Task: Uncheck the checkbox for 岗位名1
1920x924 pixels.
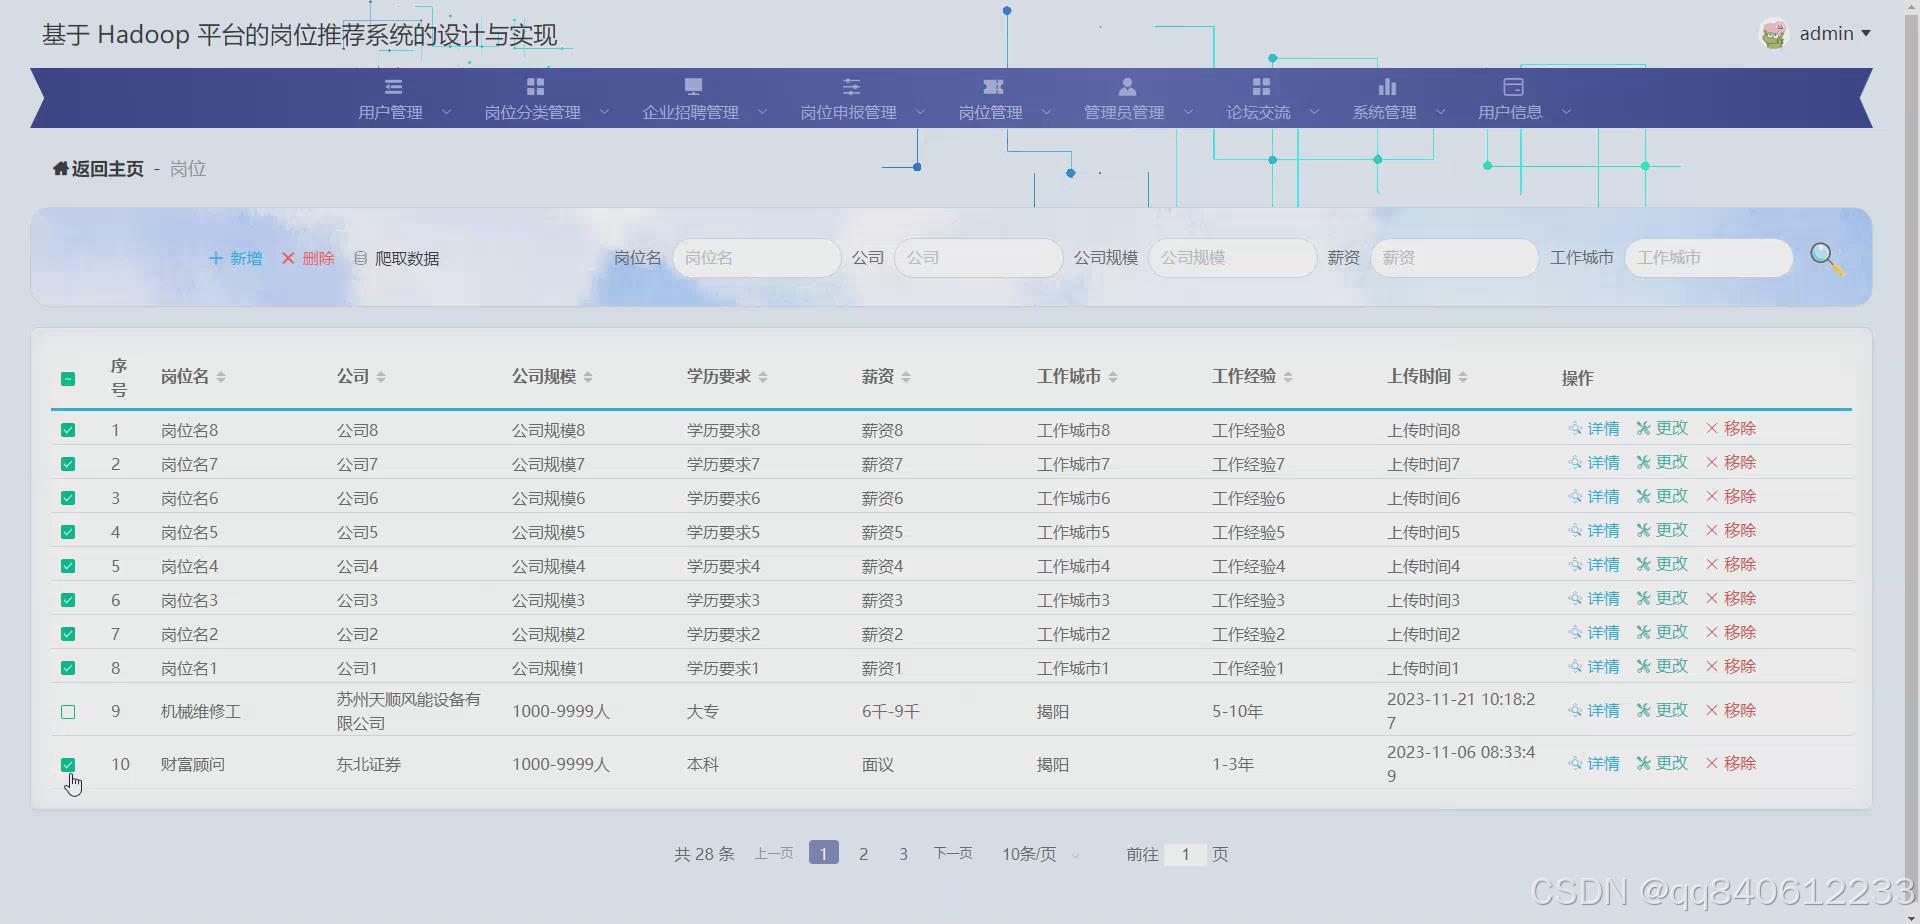Action: pyautogui.click(x=68, y=668)
